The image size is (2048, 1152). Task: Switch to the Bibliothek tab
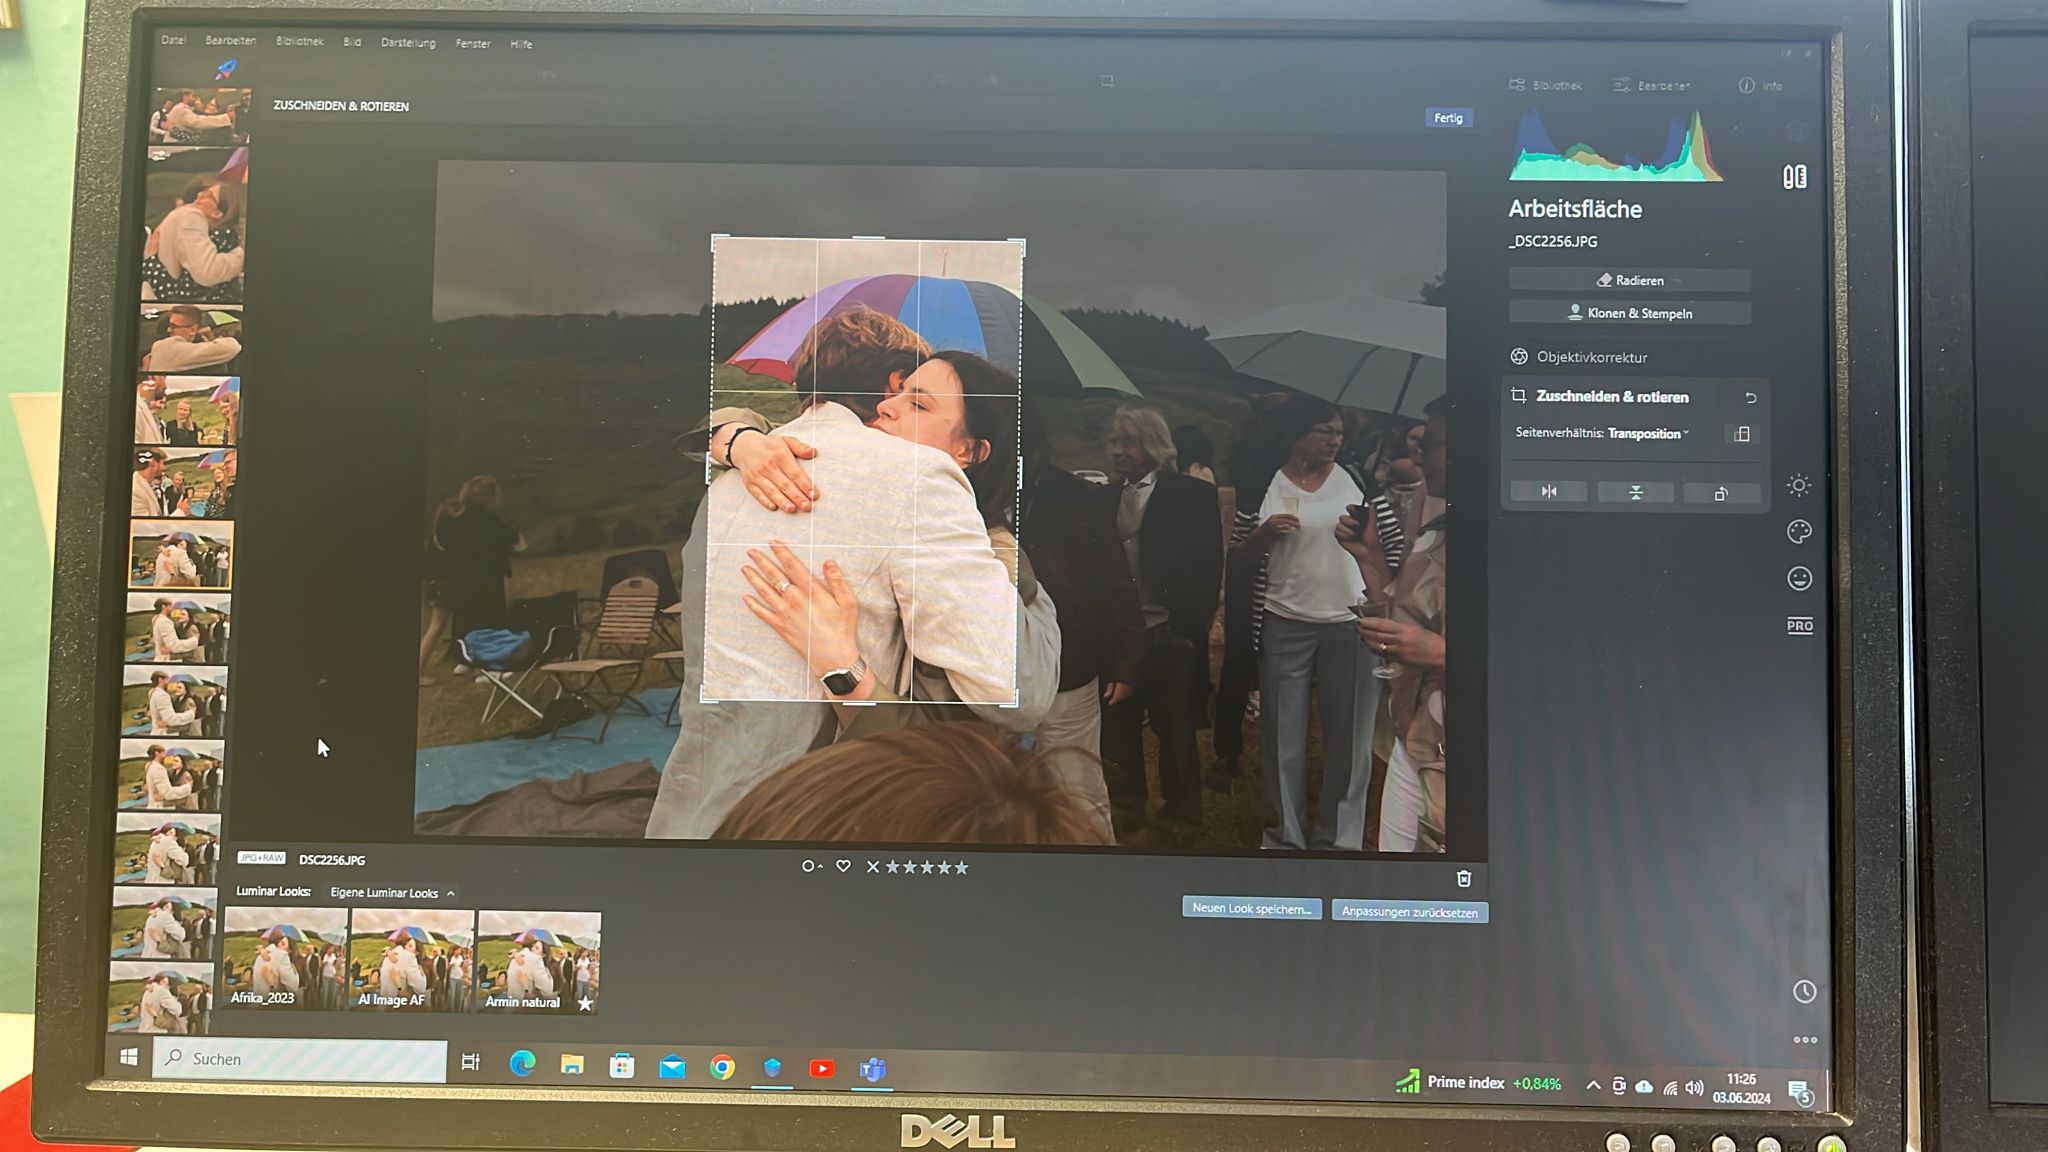(x=1545, y=85)
